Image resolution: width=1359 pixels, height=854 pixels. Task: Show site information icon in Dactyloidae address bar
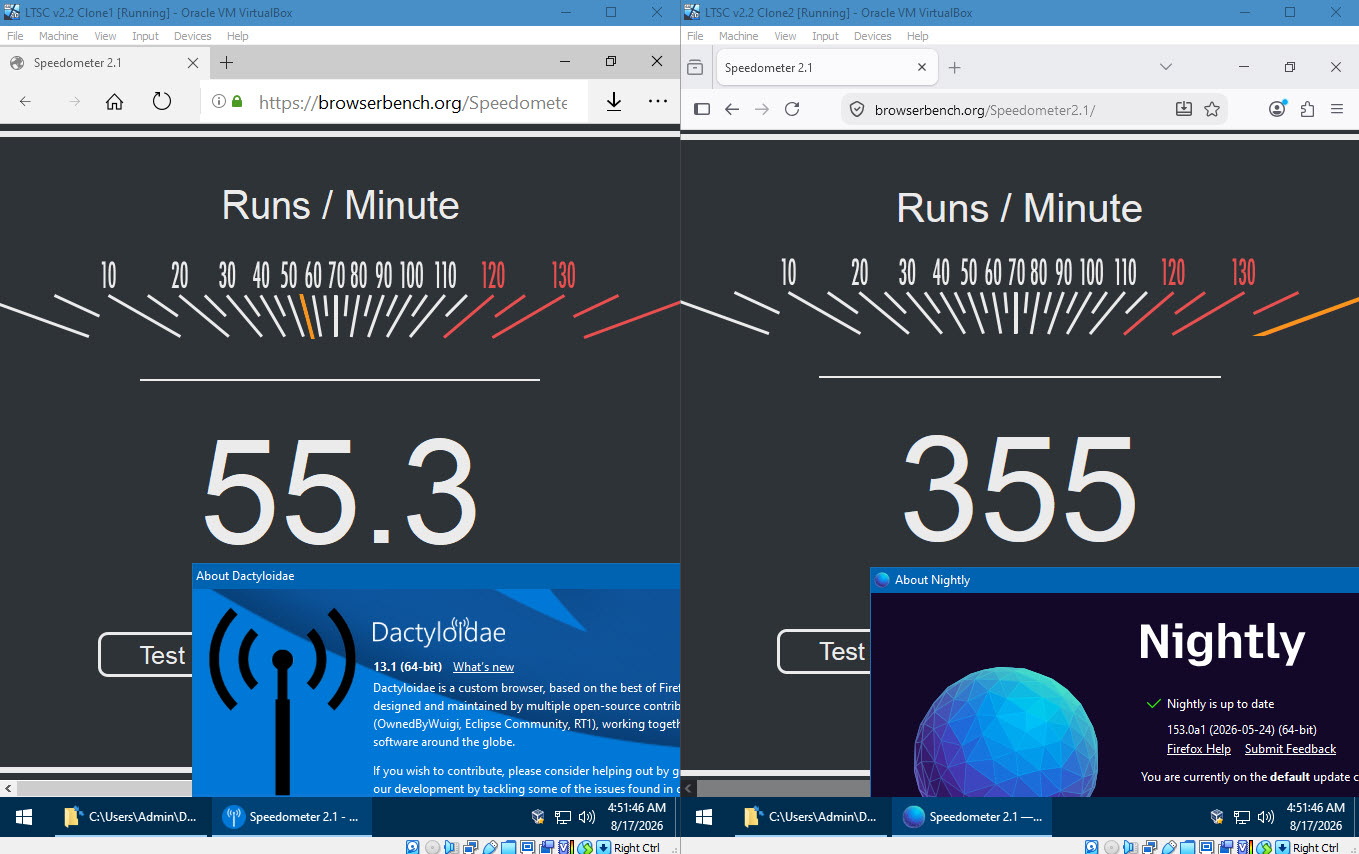coord(219,101)
